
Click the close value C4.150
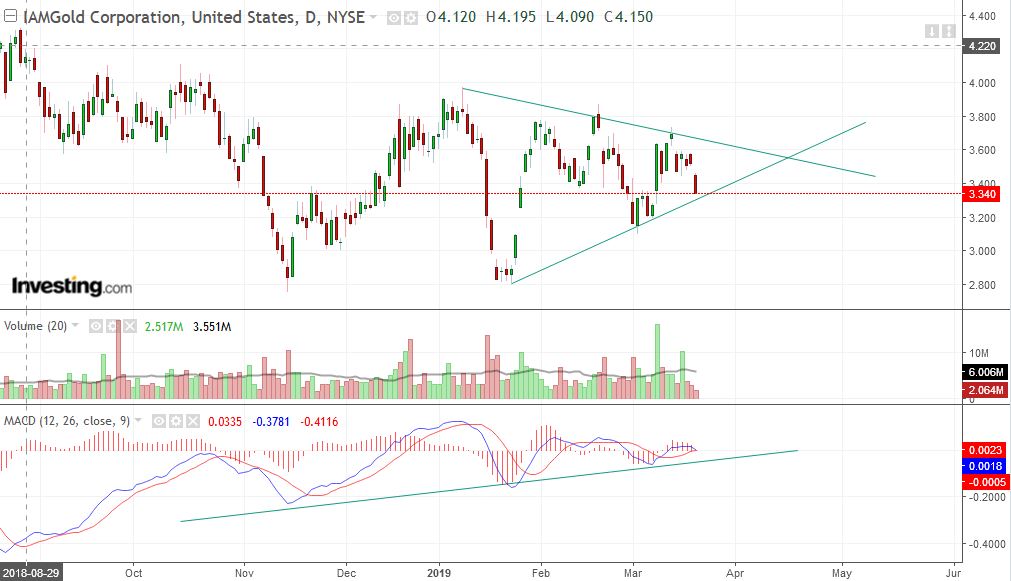tap(629, 17)
